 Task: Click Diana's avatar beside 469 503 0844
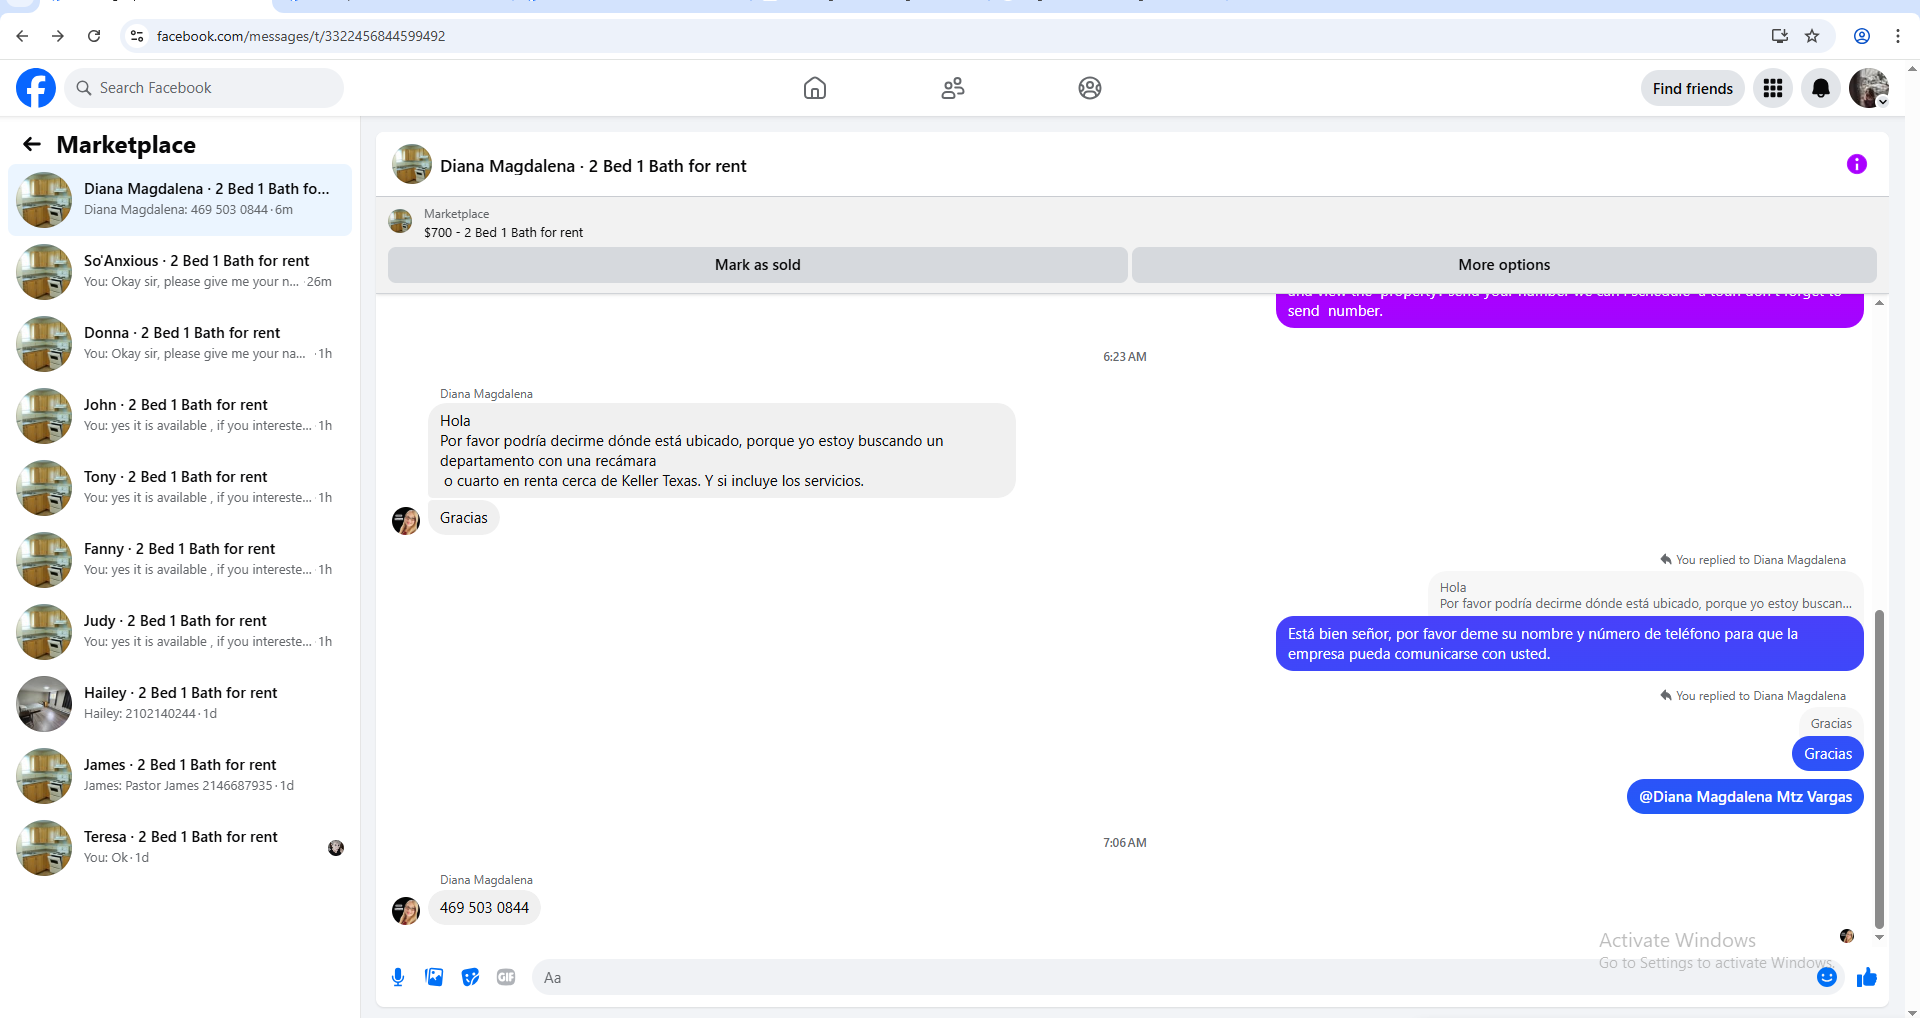406,911
